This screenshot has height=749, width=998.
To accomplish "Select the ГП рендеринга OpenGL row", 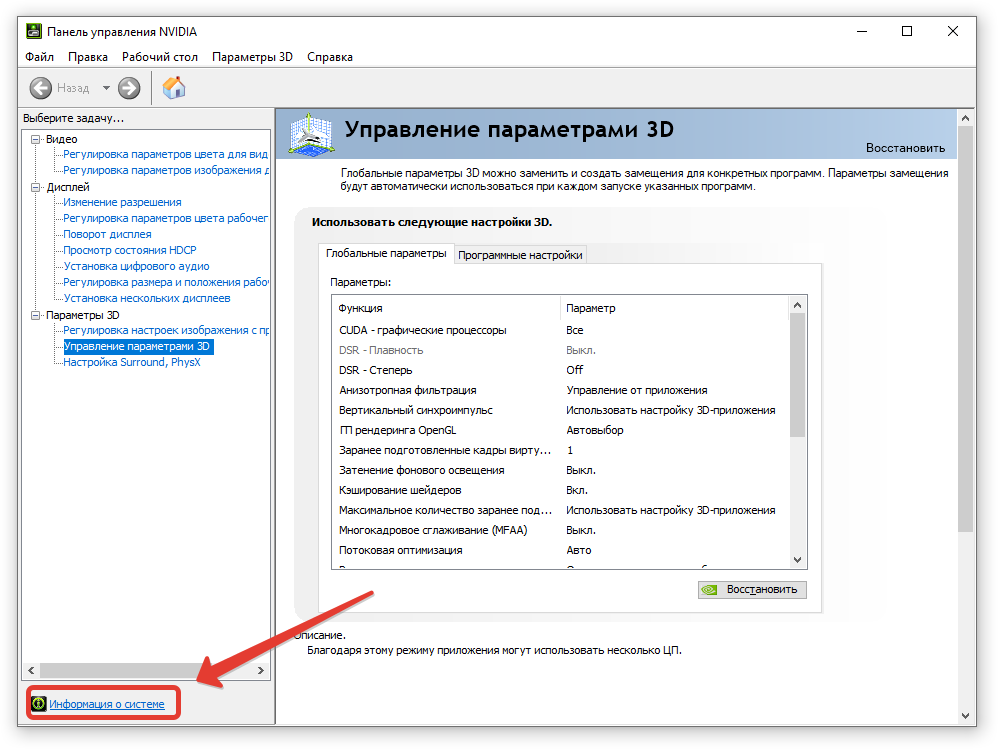I will pyautogui.click(x=561, y=430).
